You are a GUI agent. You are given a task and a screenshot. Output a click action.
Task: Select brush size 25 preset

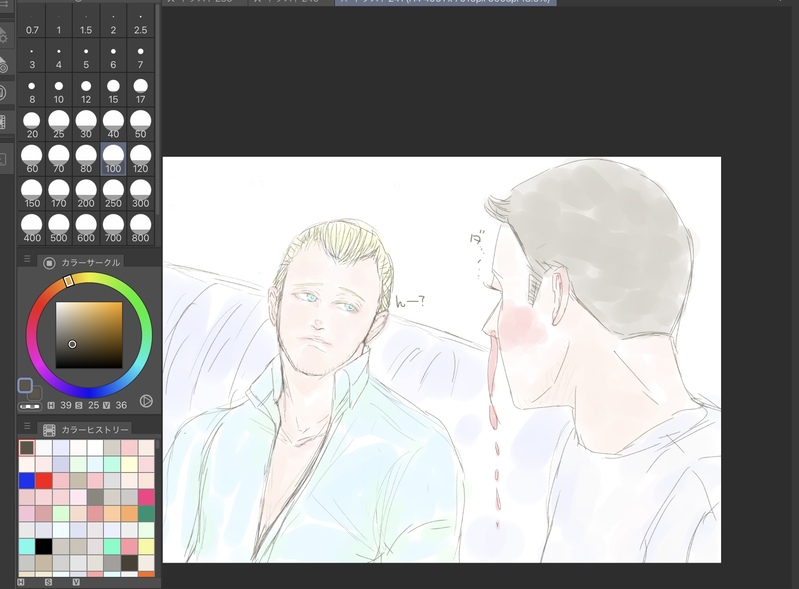point(59,125)
